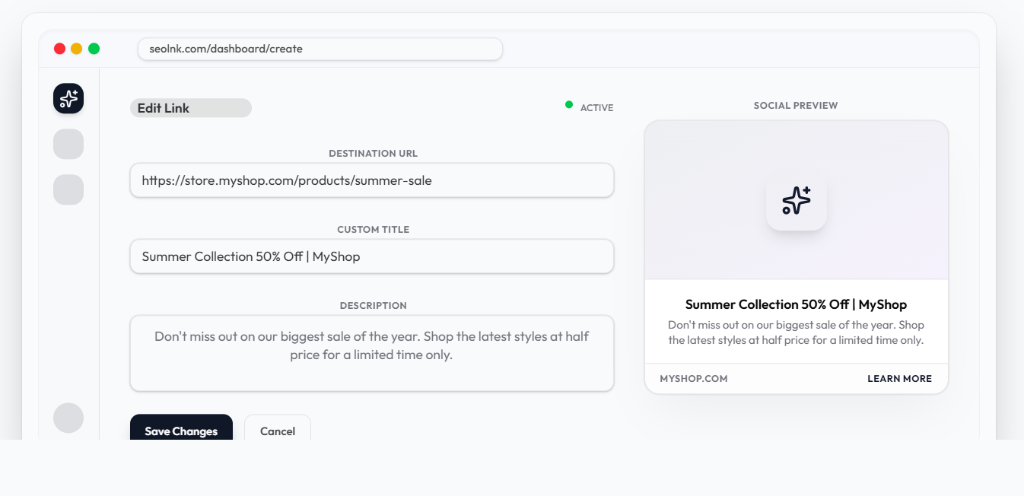This screenshot has height=496, width=1024.
Task: Close the window with the red button
Action: pyautogui.click(x=60, y=48)
